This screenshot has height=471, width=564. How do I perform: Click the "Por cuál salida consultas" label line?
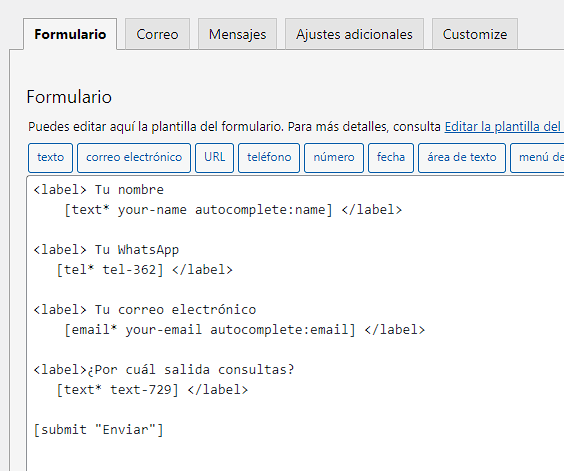click(164, 370)
